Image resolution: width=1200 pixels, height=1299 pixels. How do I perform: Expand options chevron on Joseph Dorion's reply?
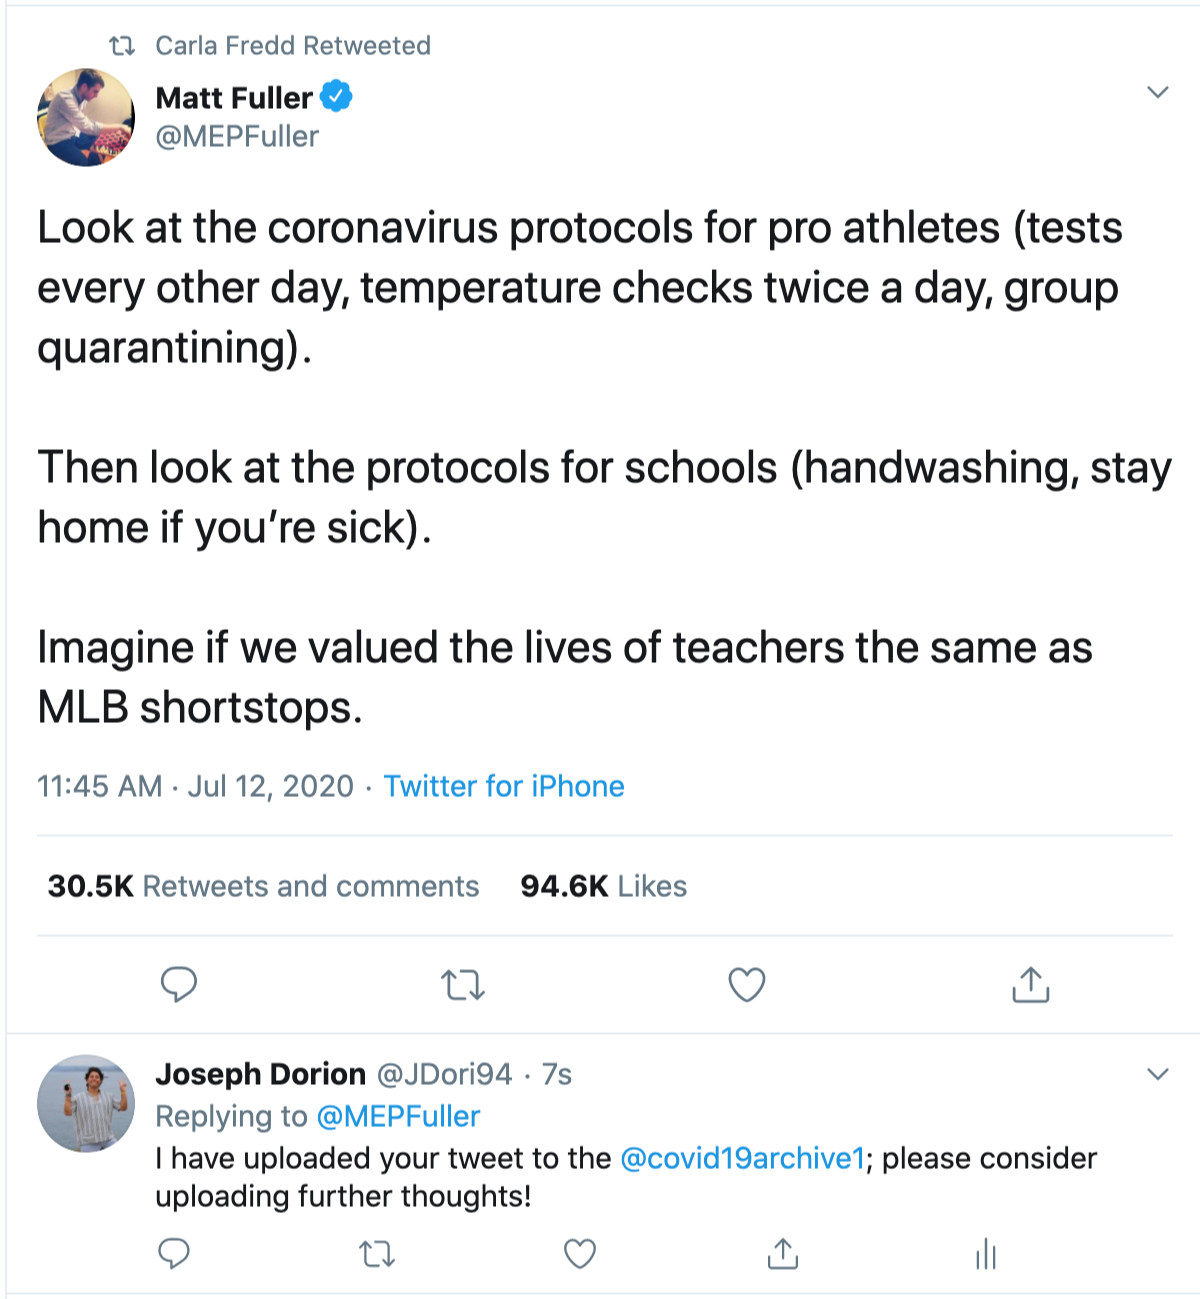1157,1075
